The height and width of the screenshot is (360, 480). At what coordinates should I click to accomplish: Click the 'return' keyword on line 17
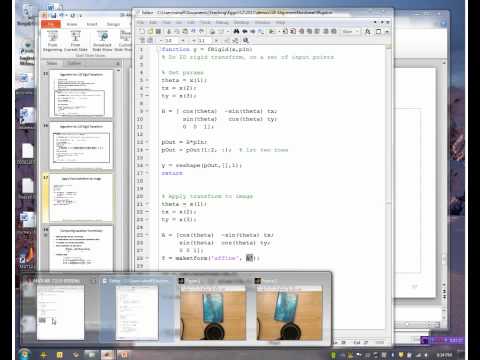point(172,173)
